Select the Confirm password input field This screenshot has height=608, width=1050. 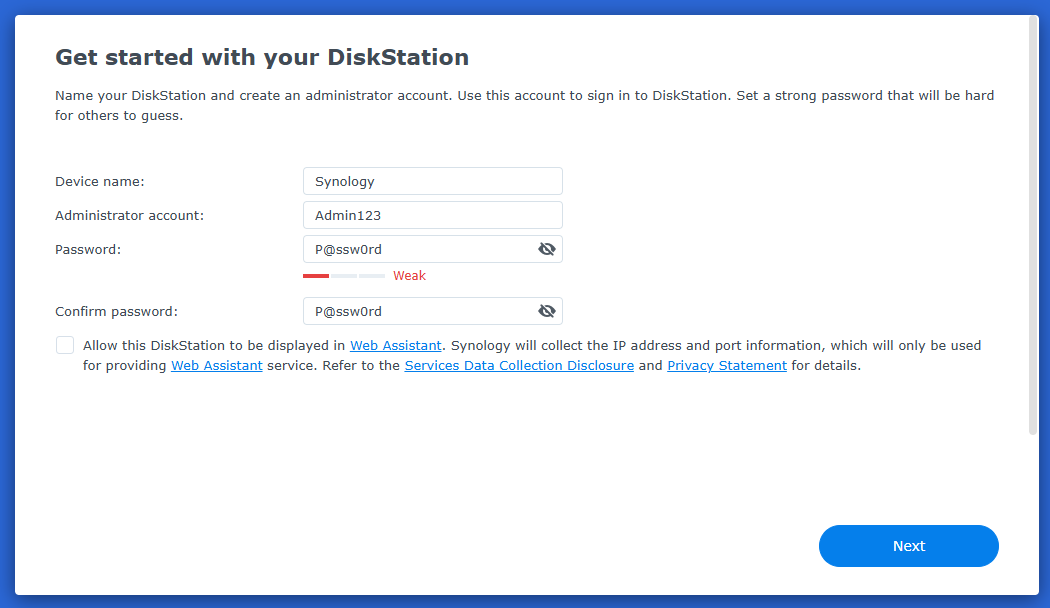(x=420, y=311)
